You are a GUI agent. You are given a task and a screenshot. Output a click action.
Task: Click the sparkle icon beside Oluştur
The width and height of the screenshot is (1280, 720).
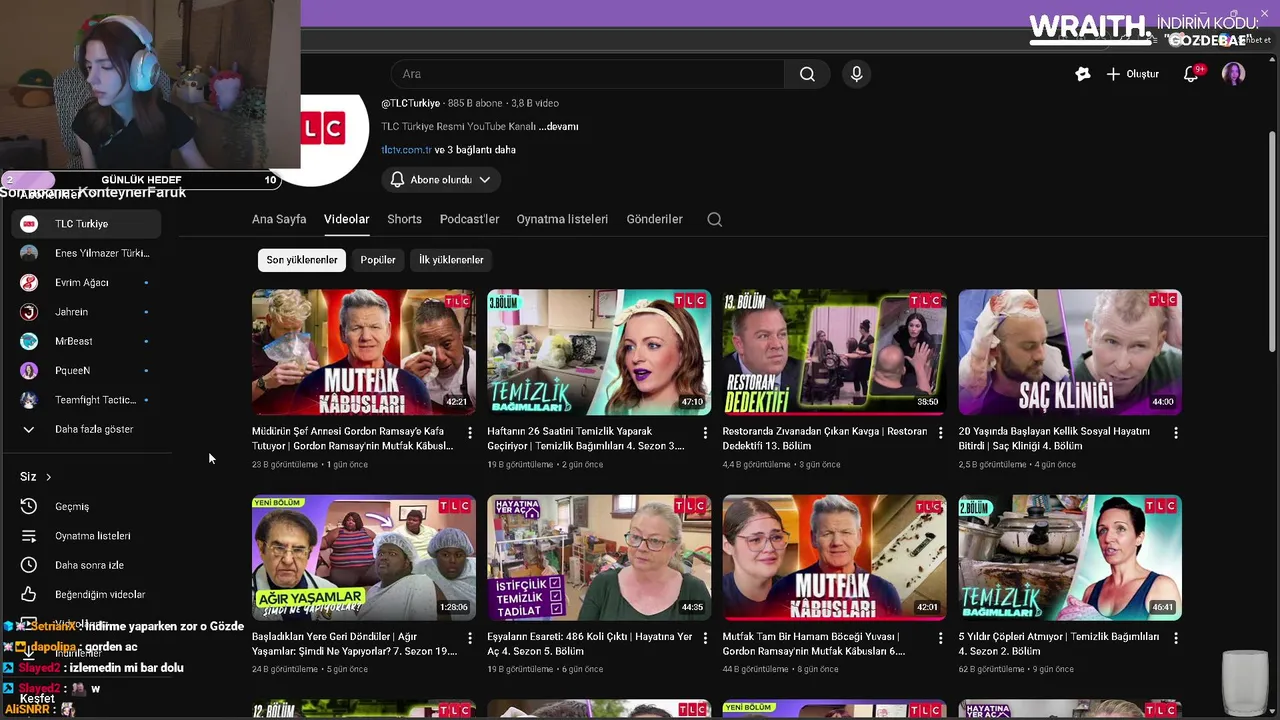(1082, 74)
